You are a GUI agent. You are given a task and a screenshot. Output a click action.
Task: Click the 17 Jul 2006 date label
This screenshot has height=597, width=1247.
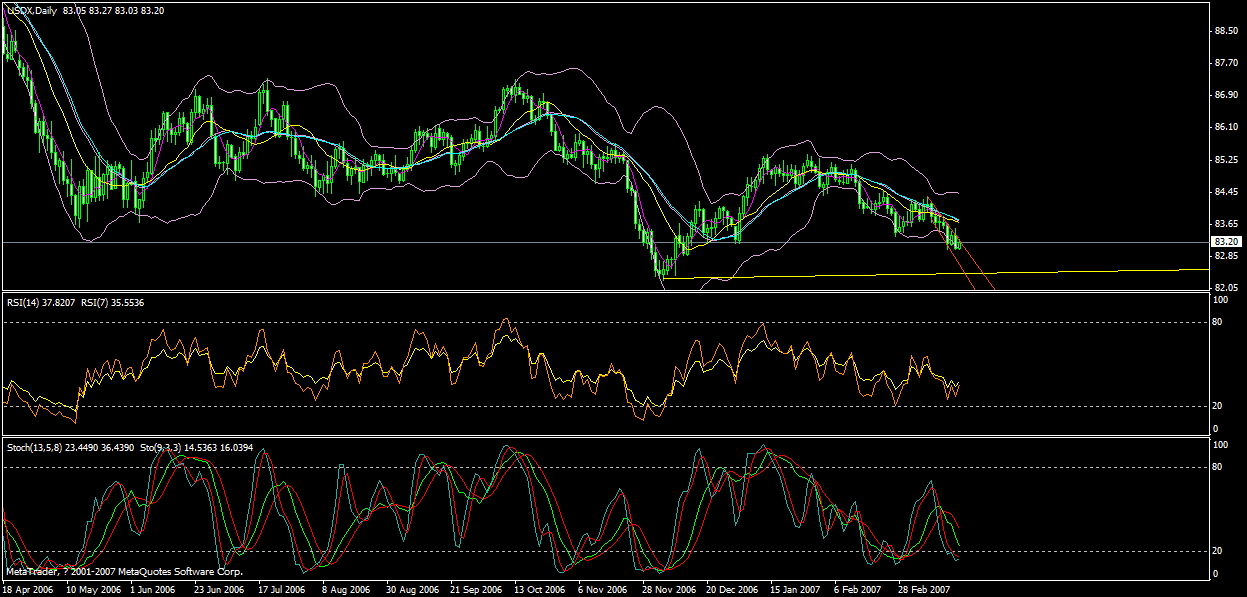tap(283, 590)
